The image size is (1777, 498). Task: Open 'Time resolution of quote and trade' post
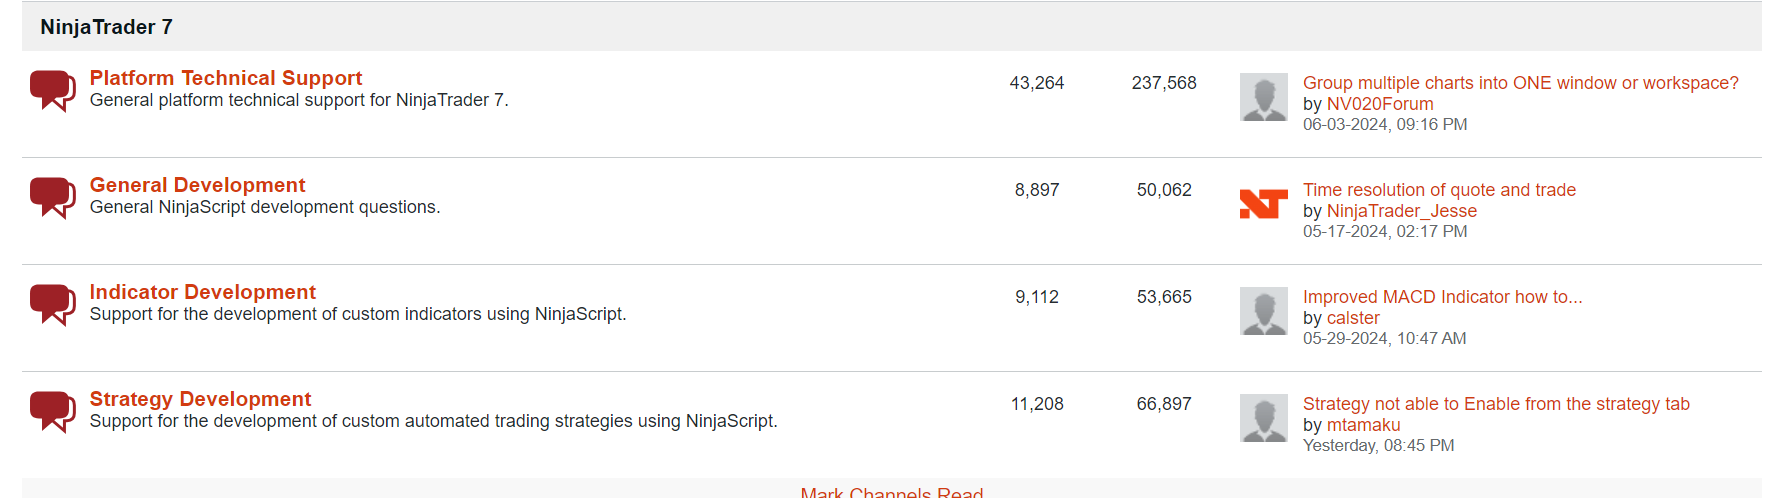[1439, 190]
